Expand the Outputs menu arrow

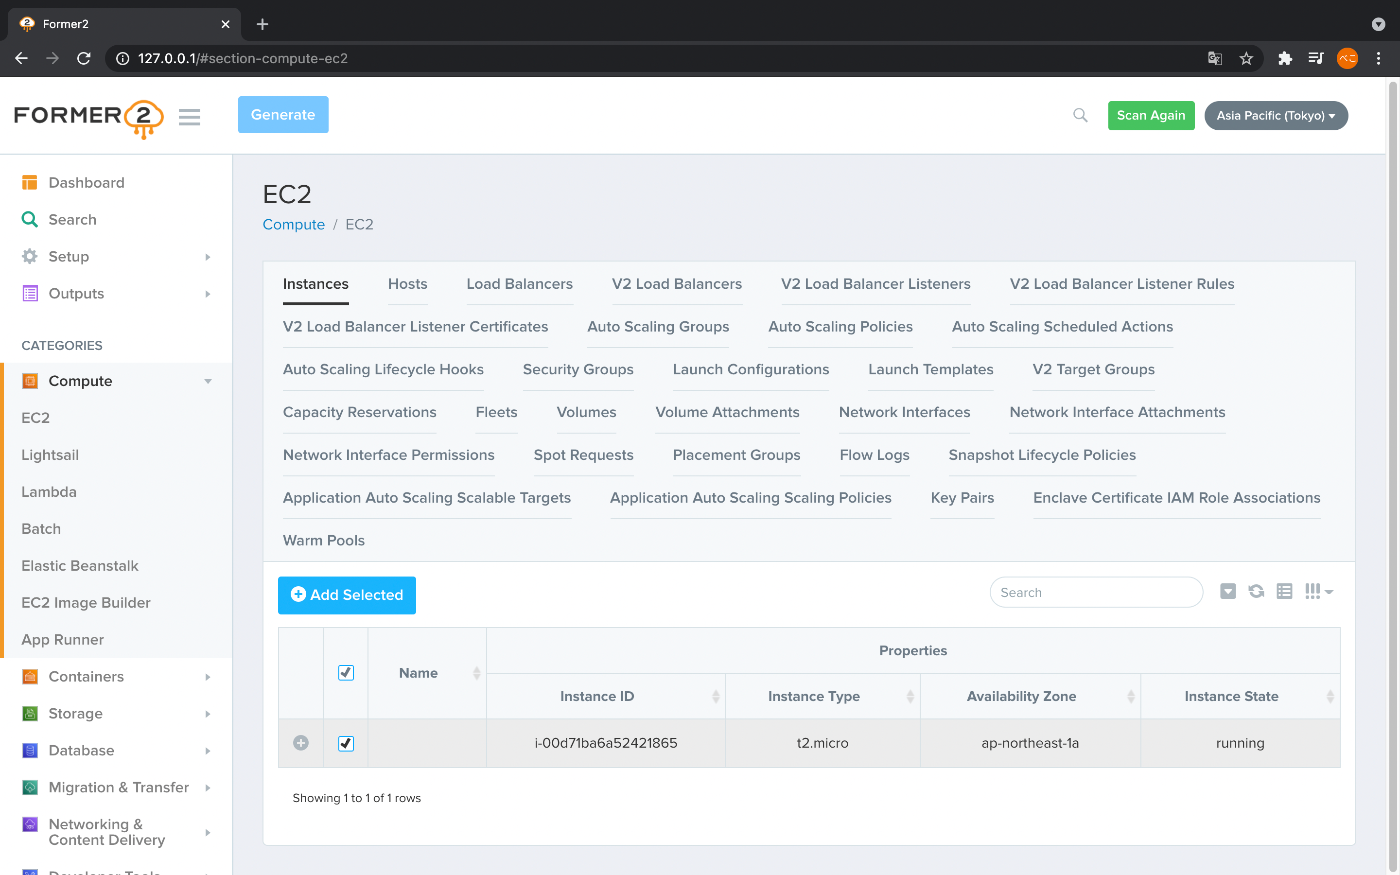tap(208, 294)
